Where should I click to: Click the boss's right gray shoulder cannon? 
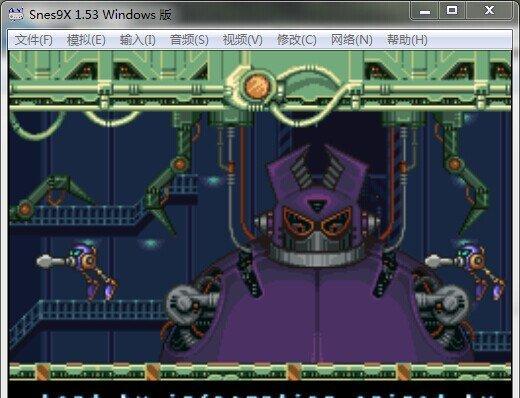click(443, 305)
